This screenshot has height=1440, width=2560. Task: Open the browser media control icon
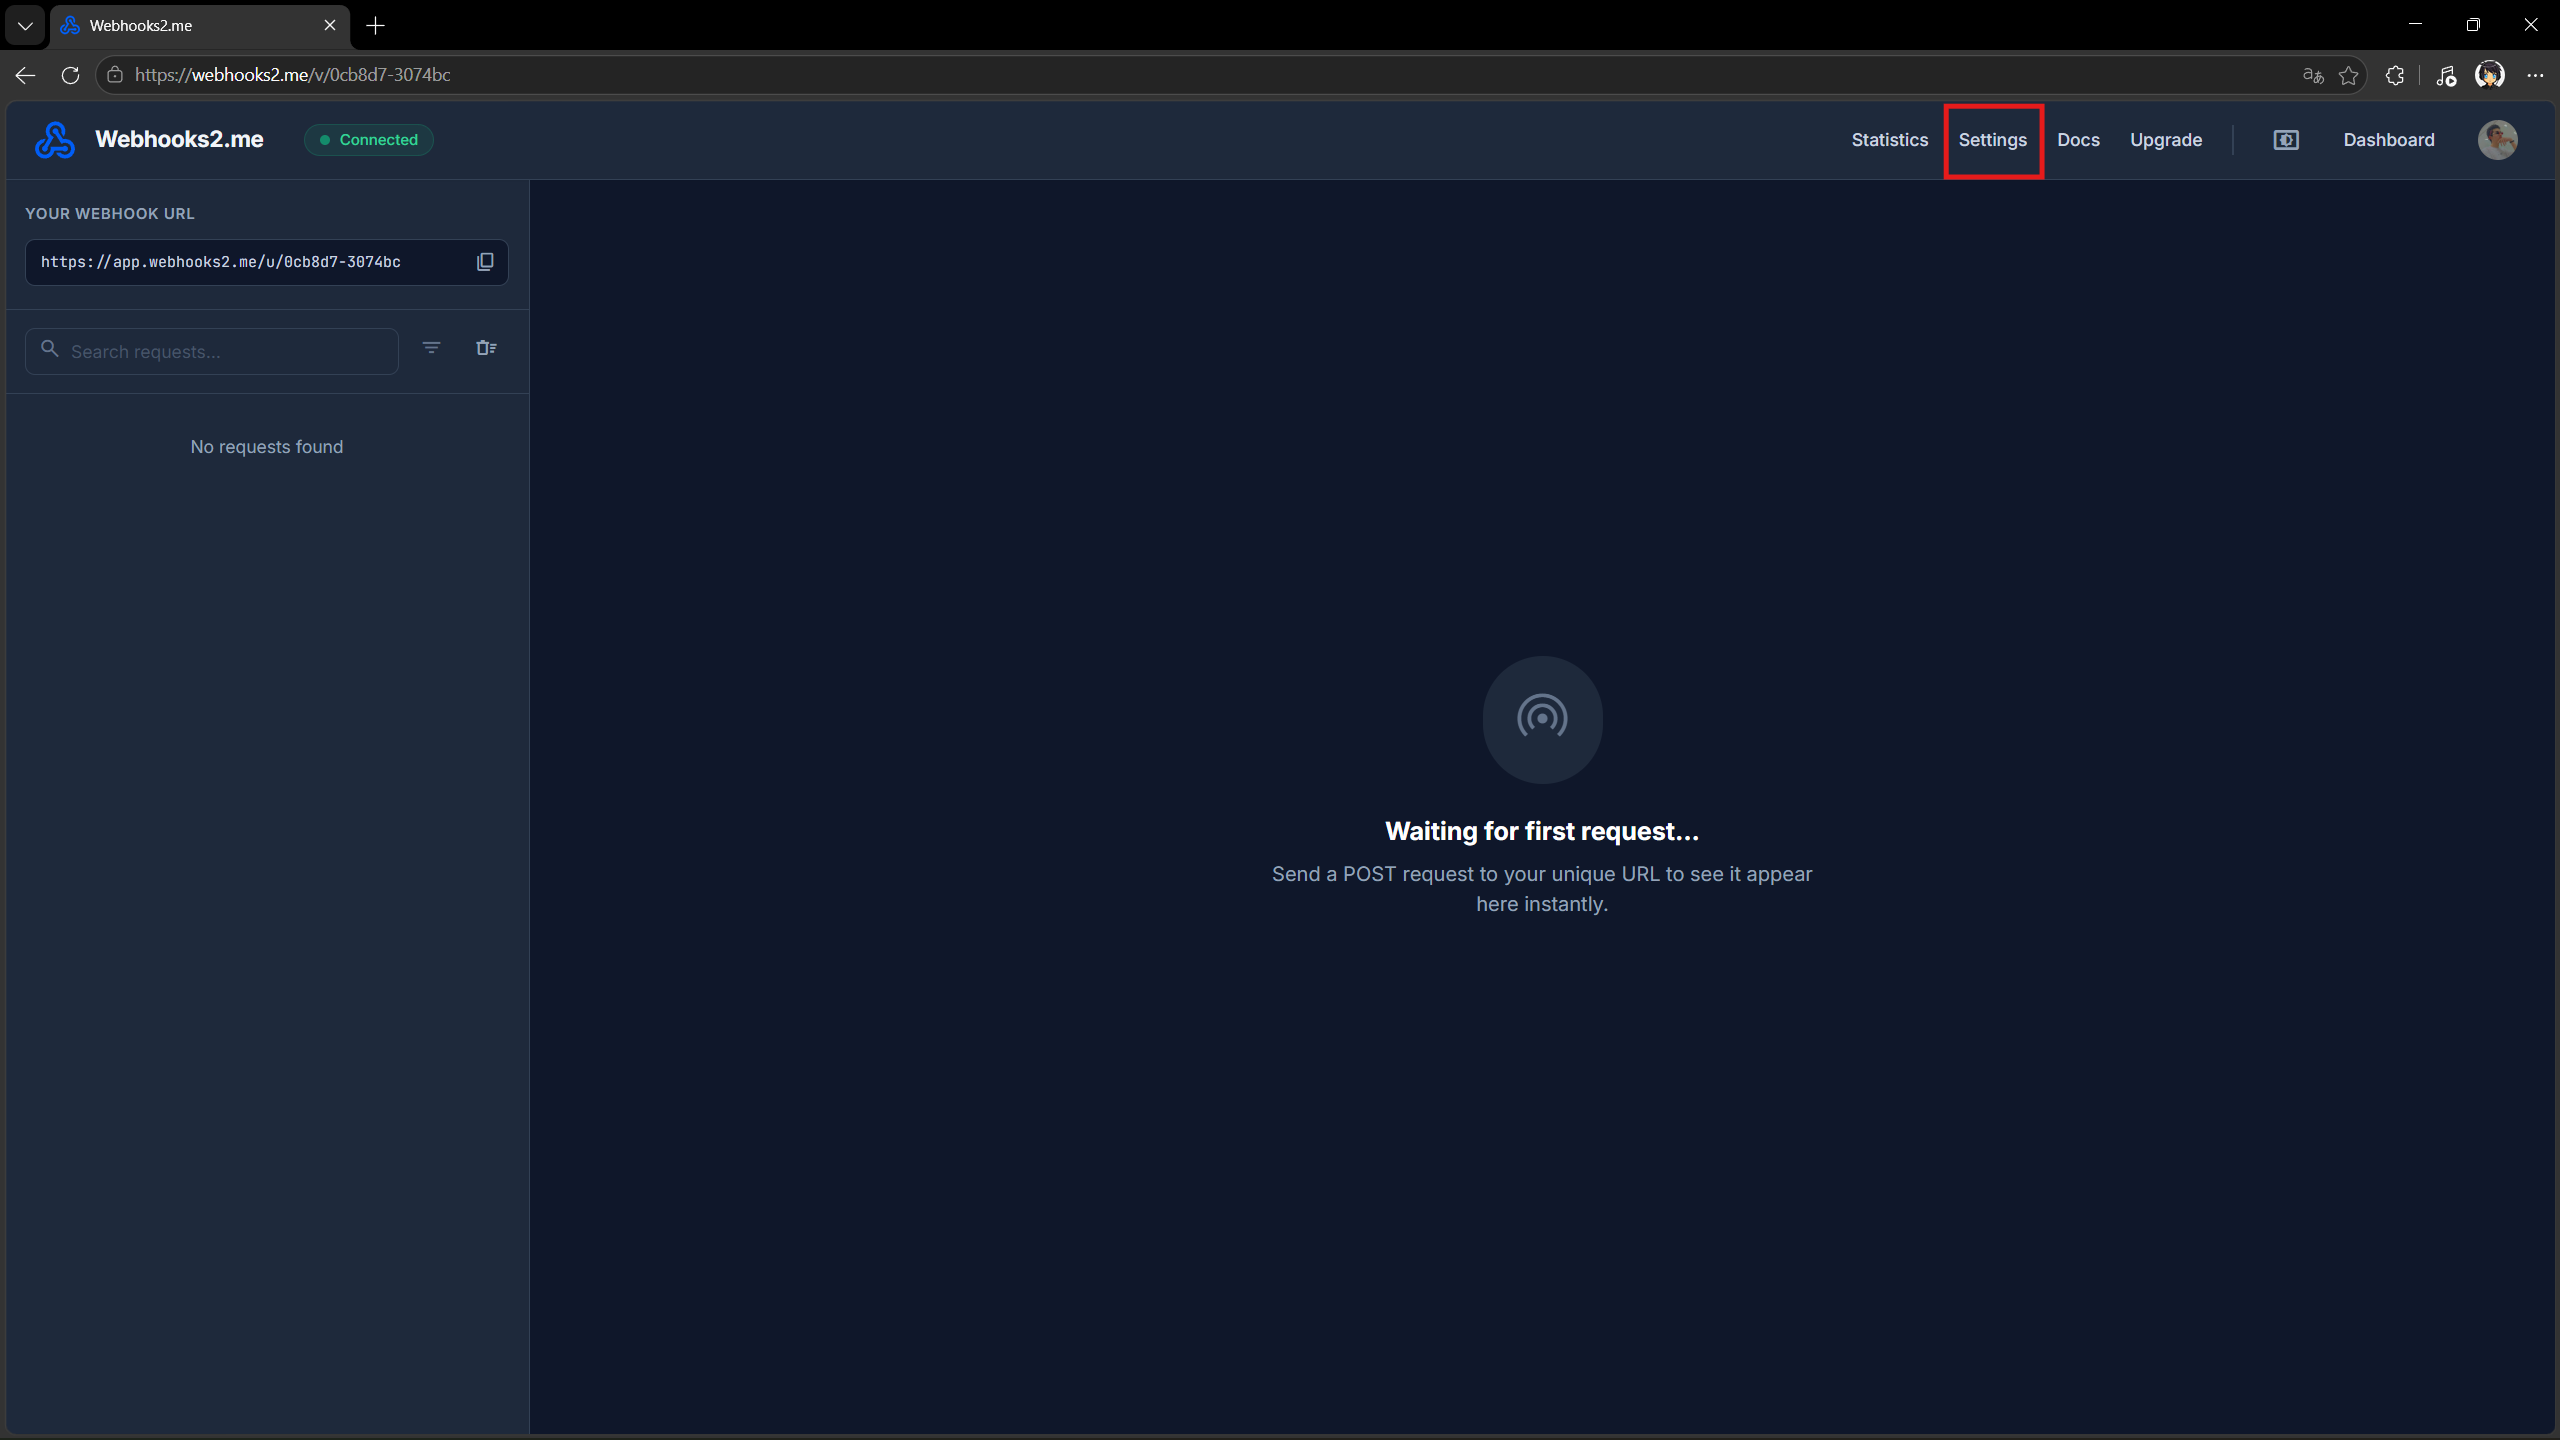(x=2446, y=75)
